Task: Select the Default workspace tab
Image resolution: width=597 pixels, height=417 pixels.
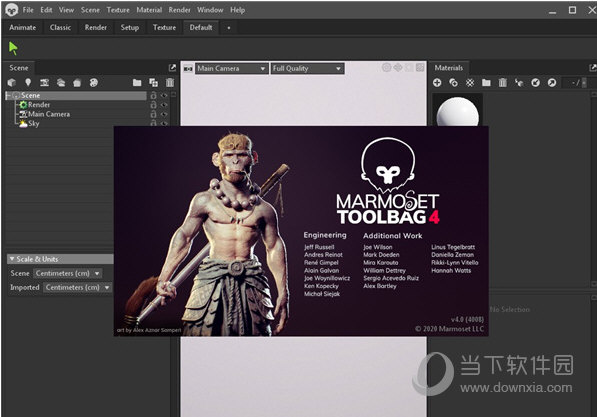Action: pyautogui.click(x=201, y=28)
